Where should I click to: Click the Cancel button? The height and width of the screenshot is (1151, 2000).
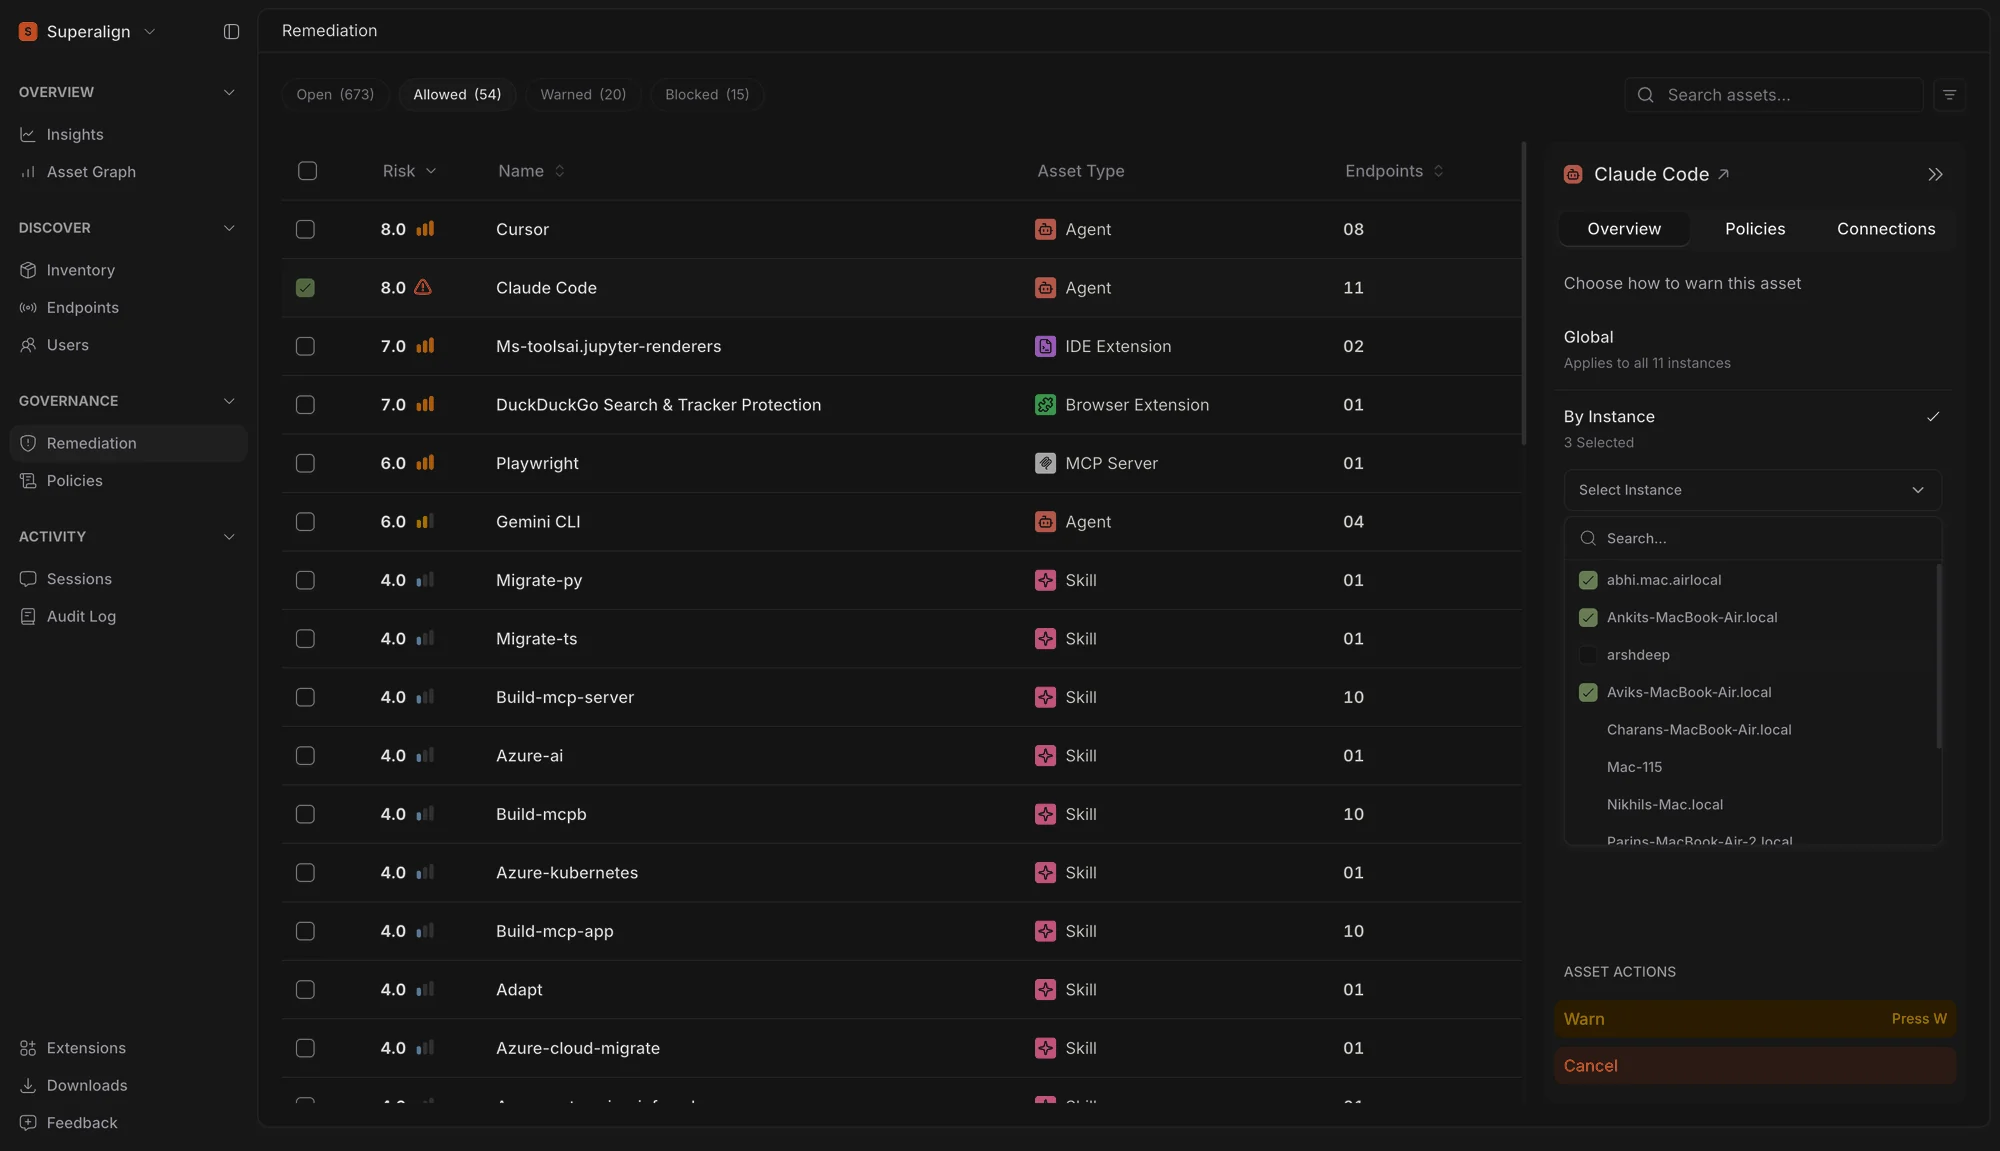[x=1755, y=1066]
